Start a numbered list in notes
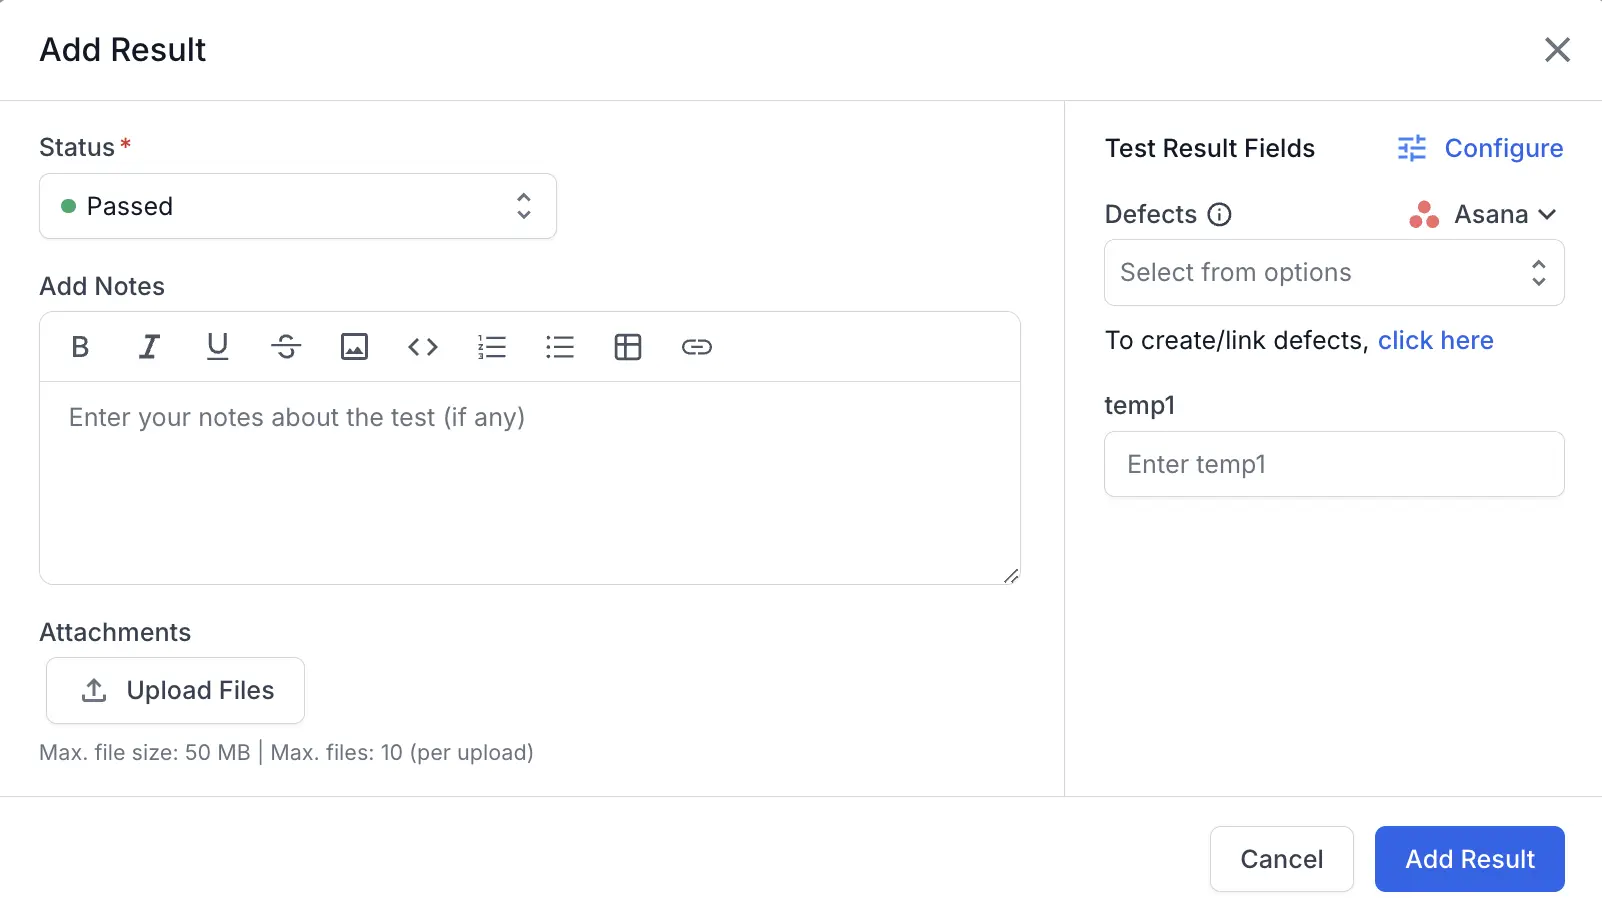The width and height of the screenshot is (1602, 912). [x=491, y=347]
